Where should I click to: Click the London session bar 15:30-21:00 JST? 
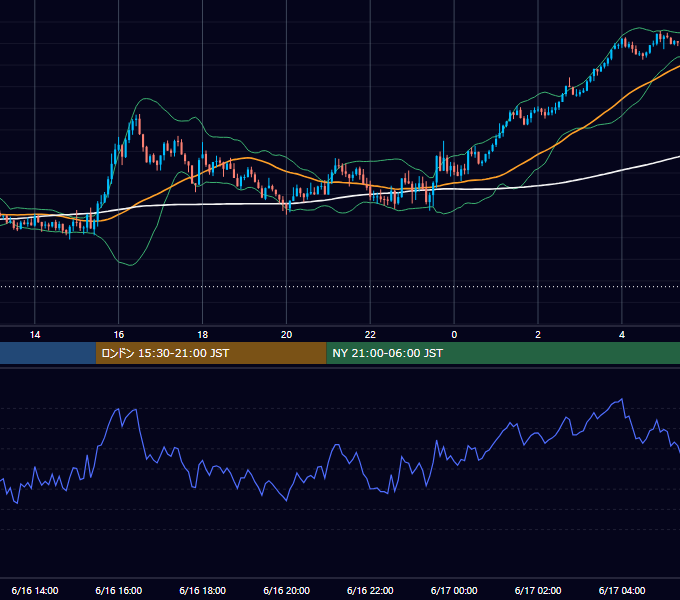pos(211,353)
